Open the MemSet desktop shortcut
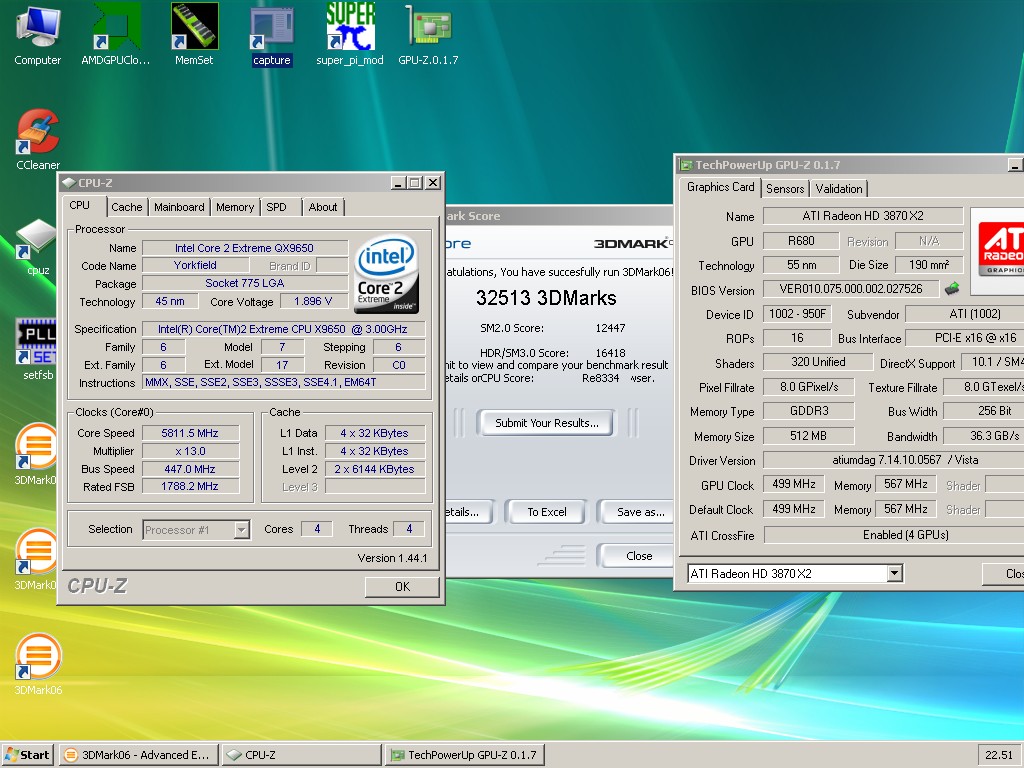This screenshot has height=768, width=1024. (x=194, y=35)
